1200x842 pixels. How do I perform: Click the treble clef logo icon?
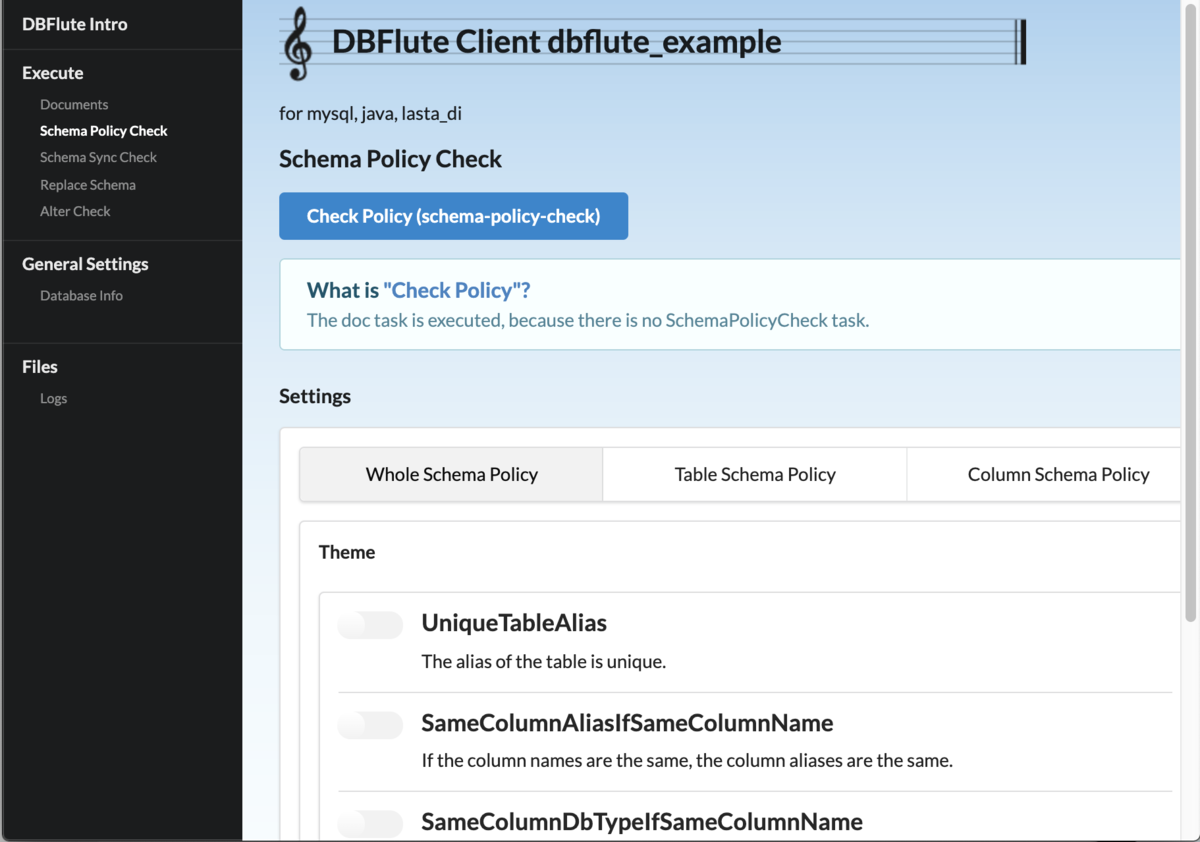coord(297,44)
